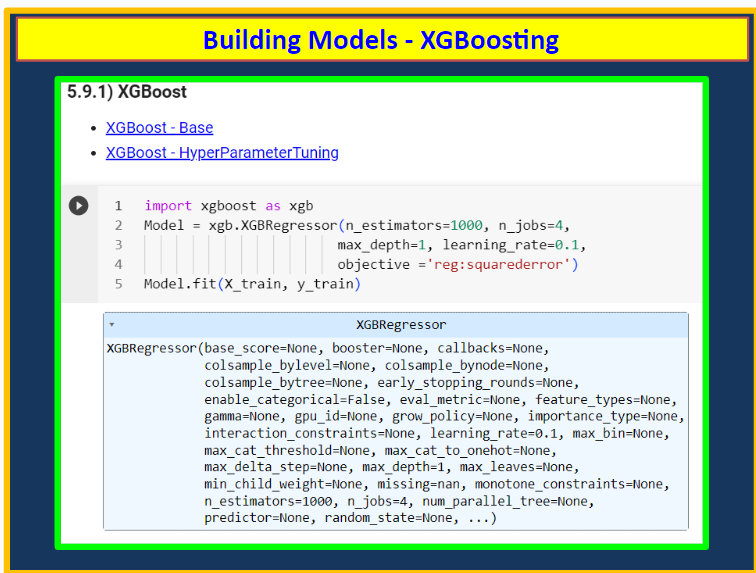This screenshot has width=756, height=573.
Task: Click predictor=None in the output
Action: [x=257, y=518]
